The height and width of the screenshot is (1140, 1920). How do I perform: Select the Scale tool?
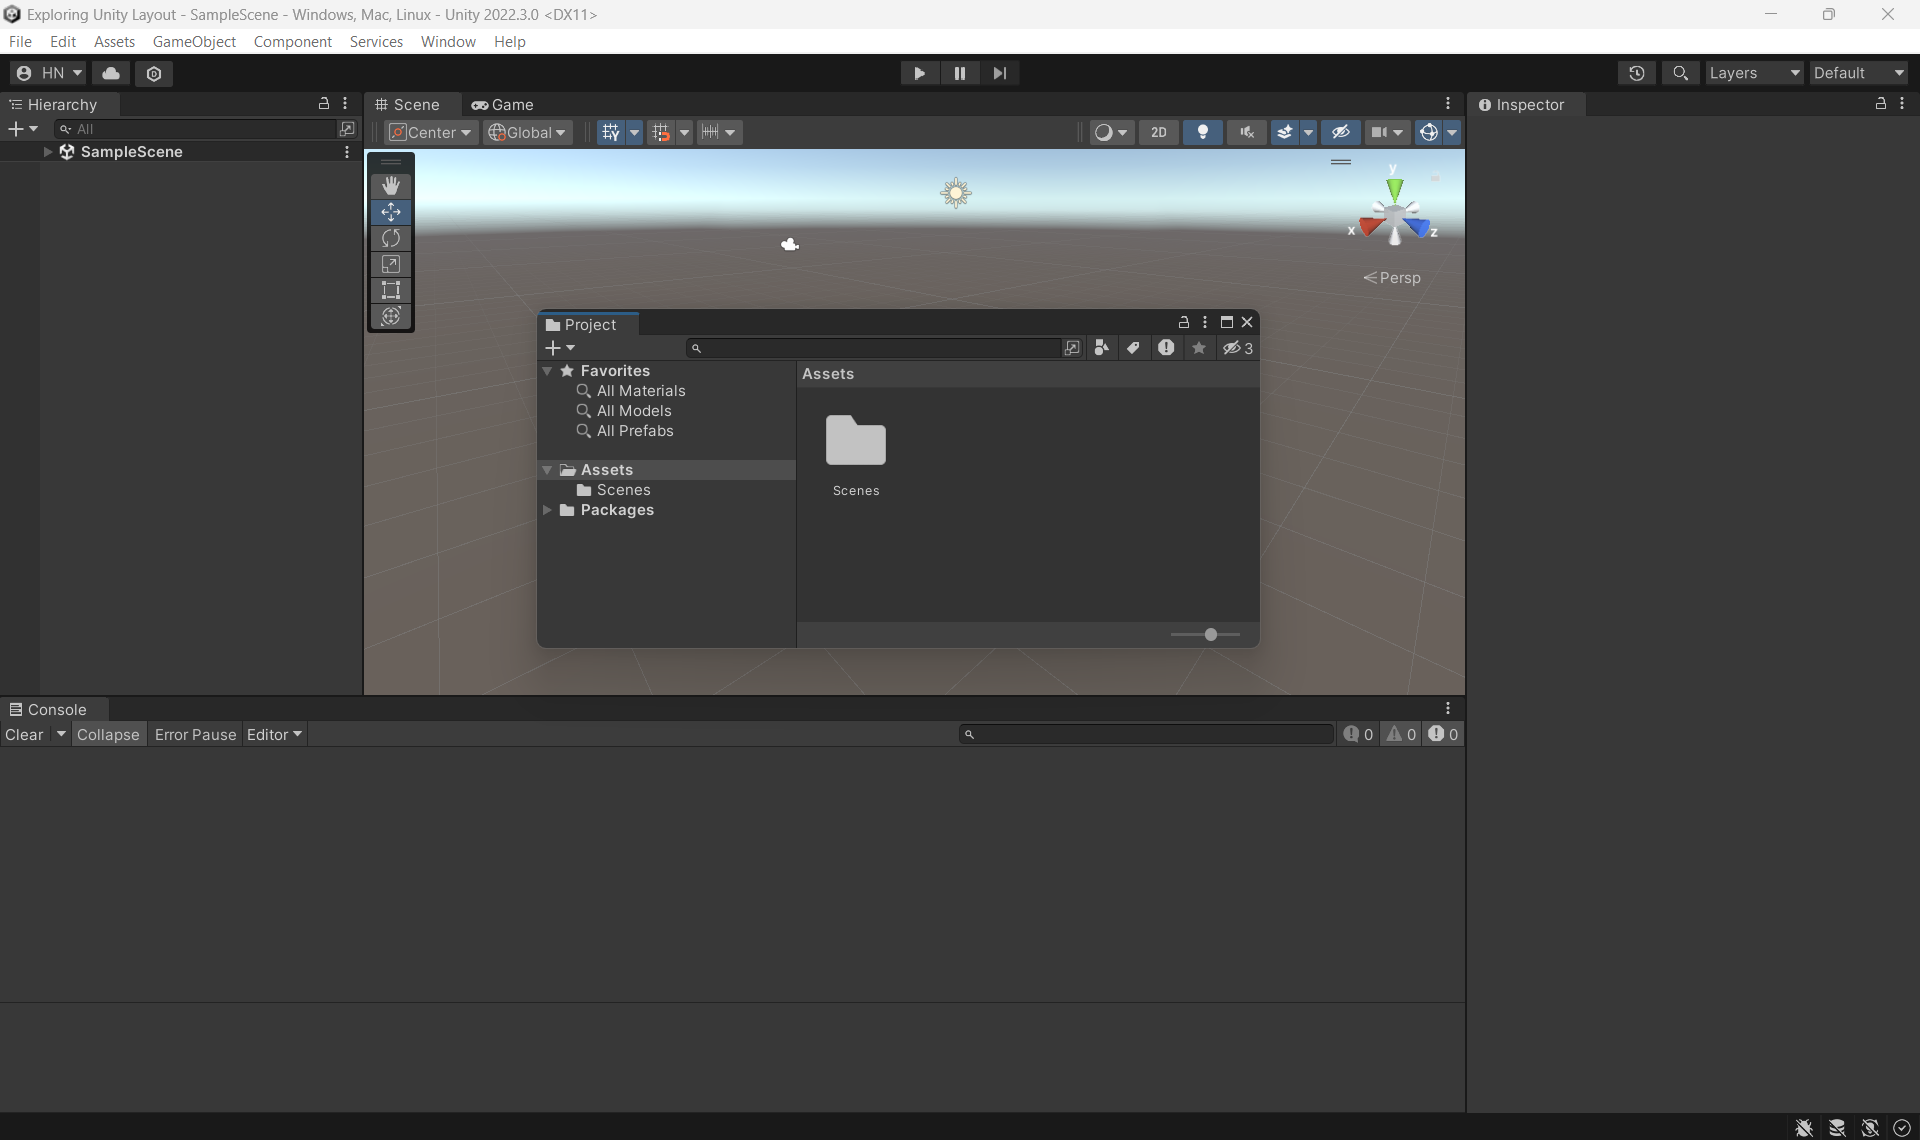click(x=391, y=264)
